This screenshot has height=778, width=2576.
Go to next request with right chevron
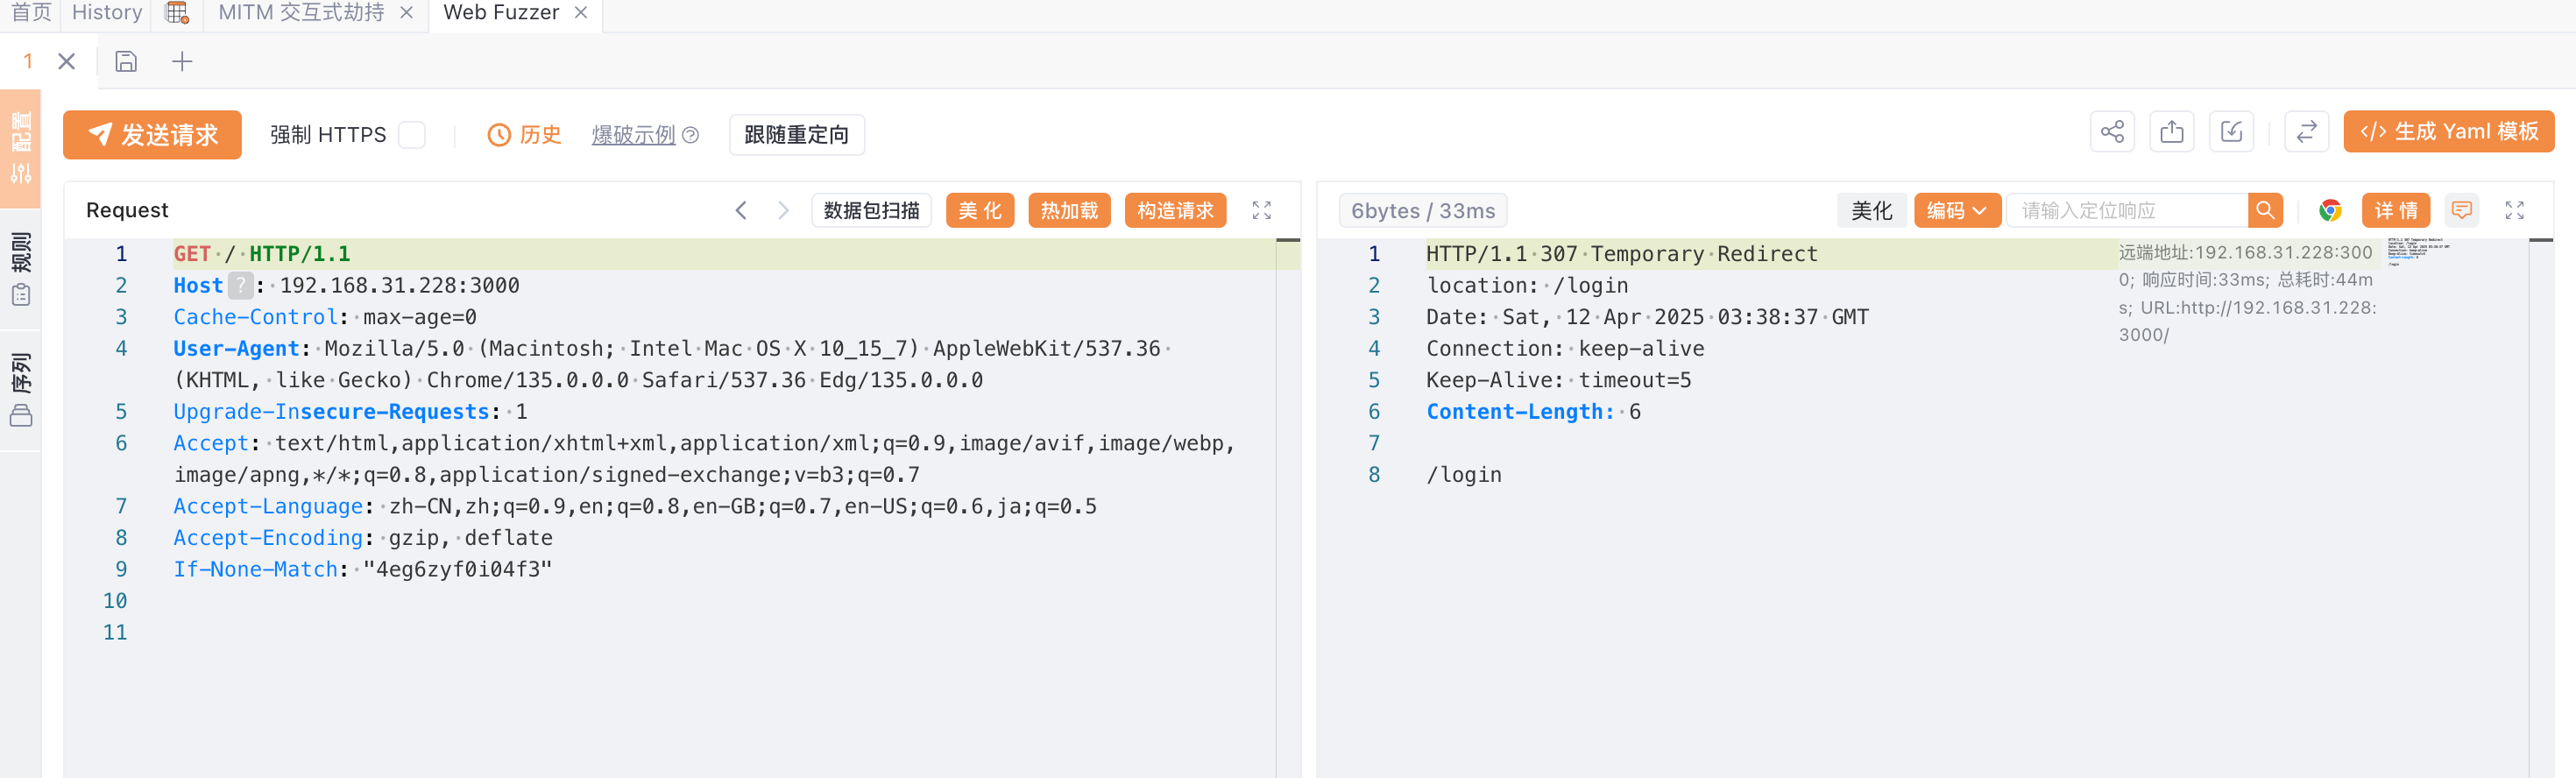coord(783,210)
